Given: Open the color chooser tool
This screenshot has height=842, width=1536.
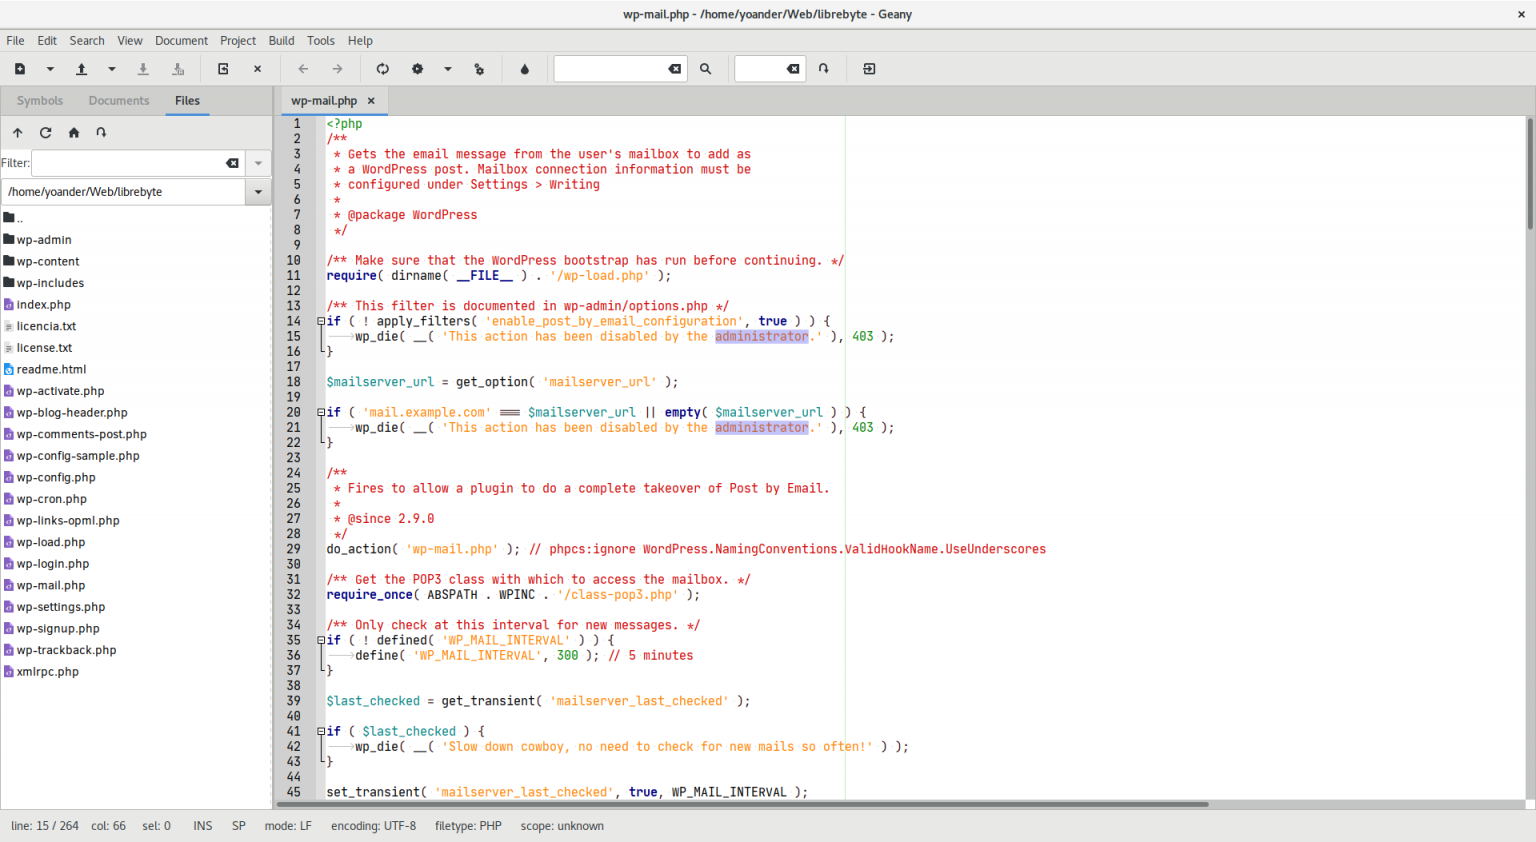Looking at the screenshot, I should tap(524, 68).
